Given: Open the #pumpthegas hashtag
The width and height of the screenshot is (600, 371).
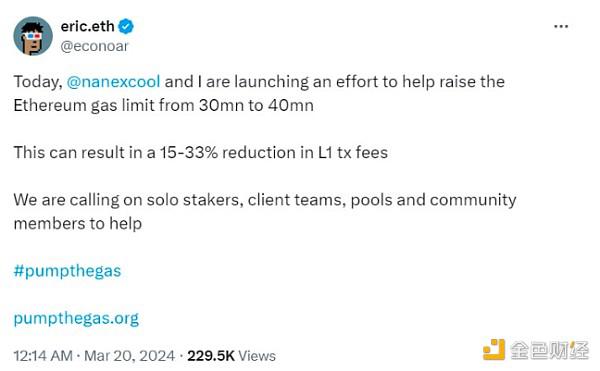Looking at the screenshot, I should [67, 271].
